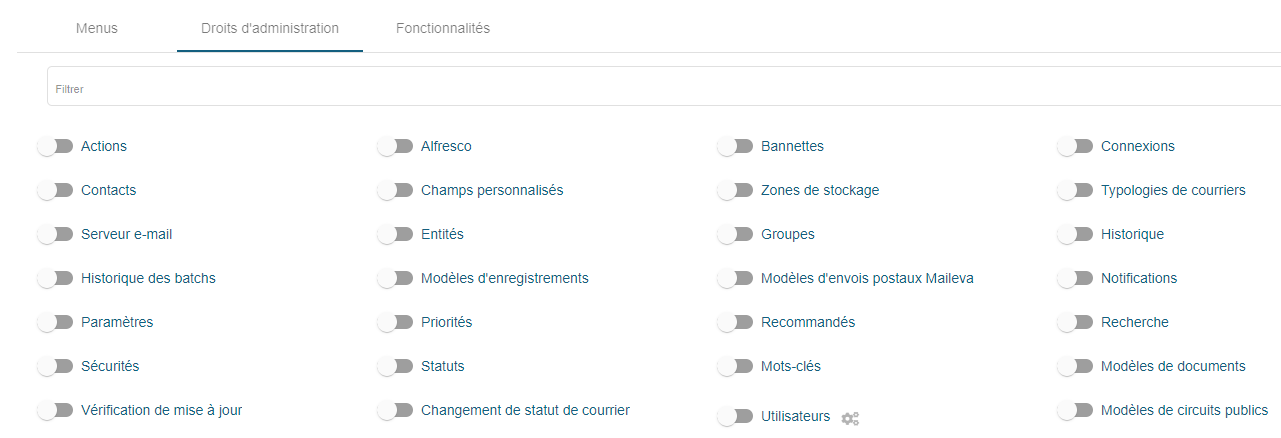The width and height of the screenshot is (1281, 438).
Task: Toggle the Alfresco admin right
Action: click(396, 147)
